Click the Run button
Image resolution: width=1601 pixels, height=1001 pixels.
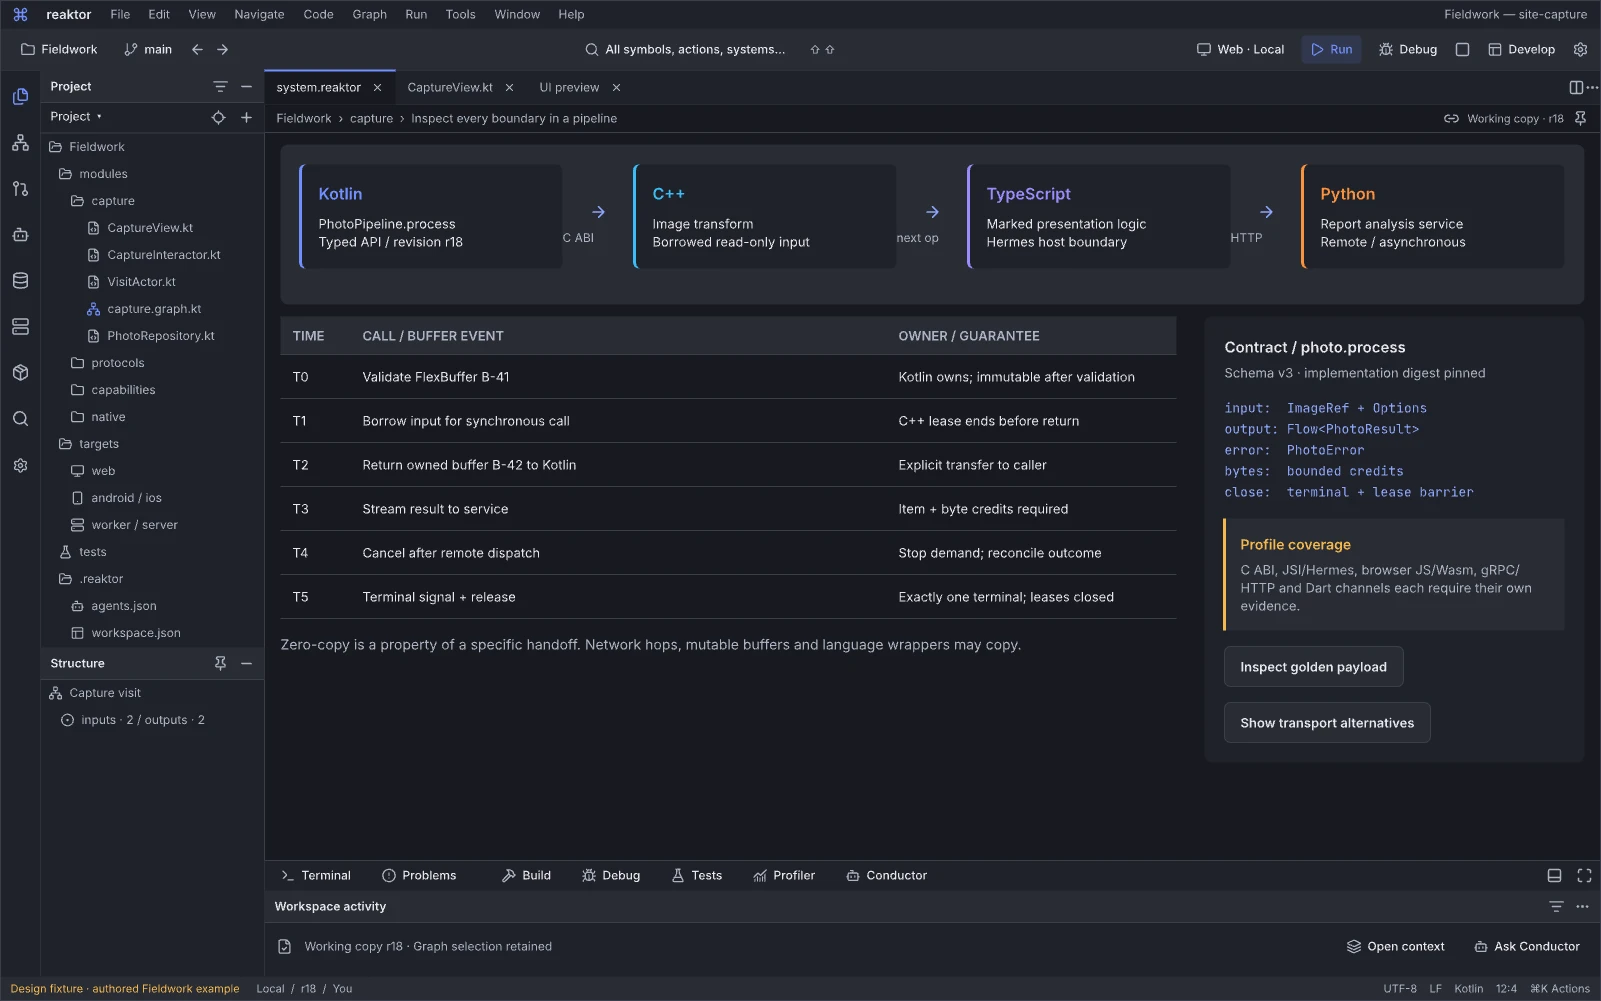1331,49
